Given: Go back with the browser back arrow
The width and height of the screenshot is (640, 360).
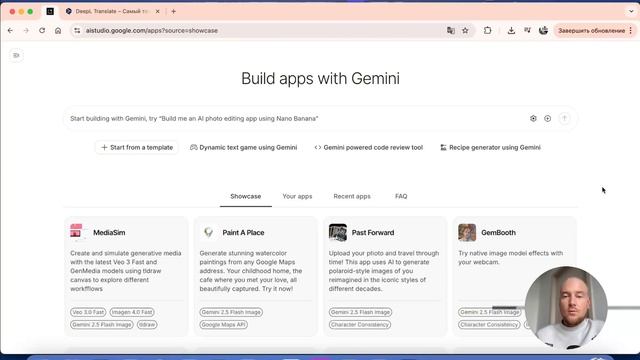Looking at the screenshot, I should pos(10,31).
